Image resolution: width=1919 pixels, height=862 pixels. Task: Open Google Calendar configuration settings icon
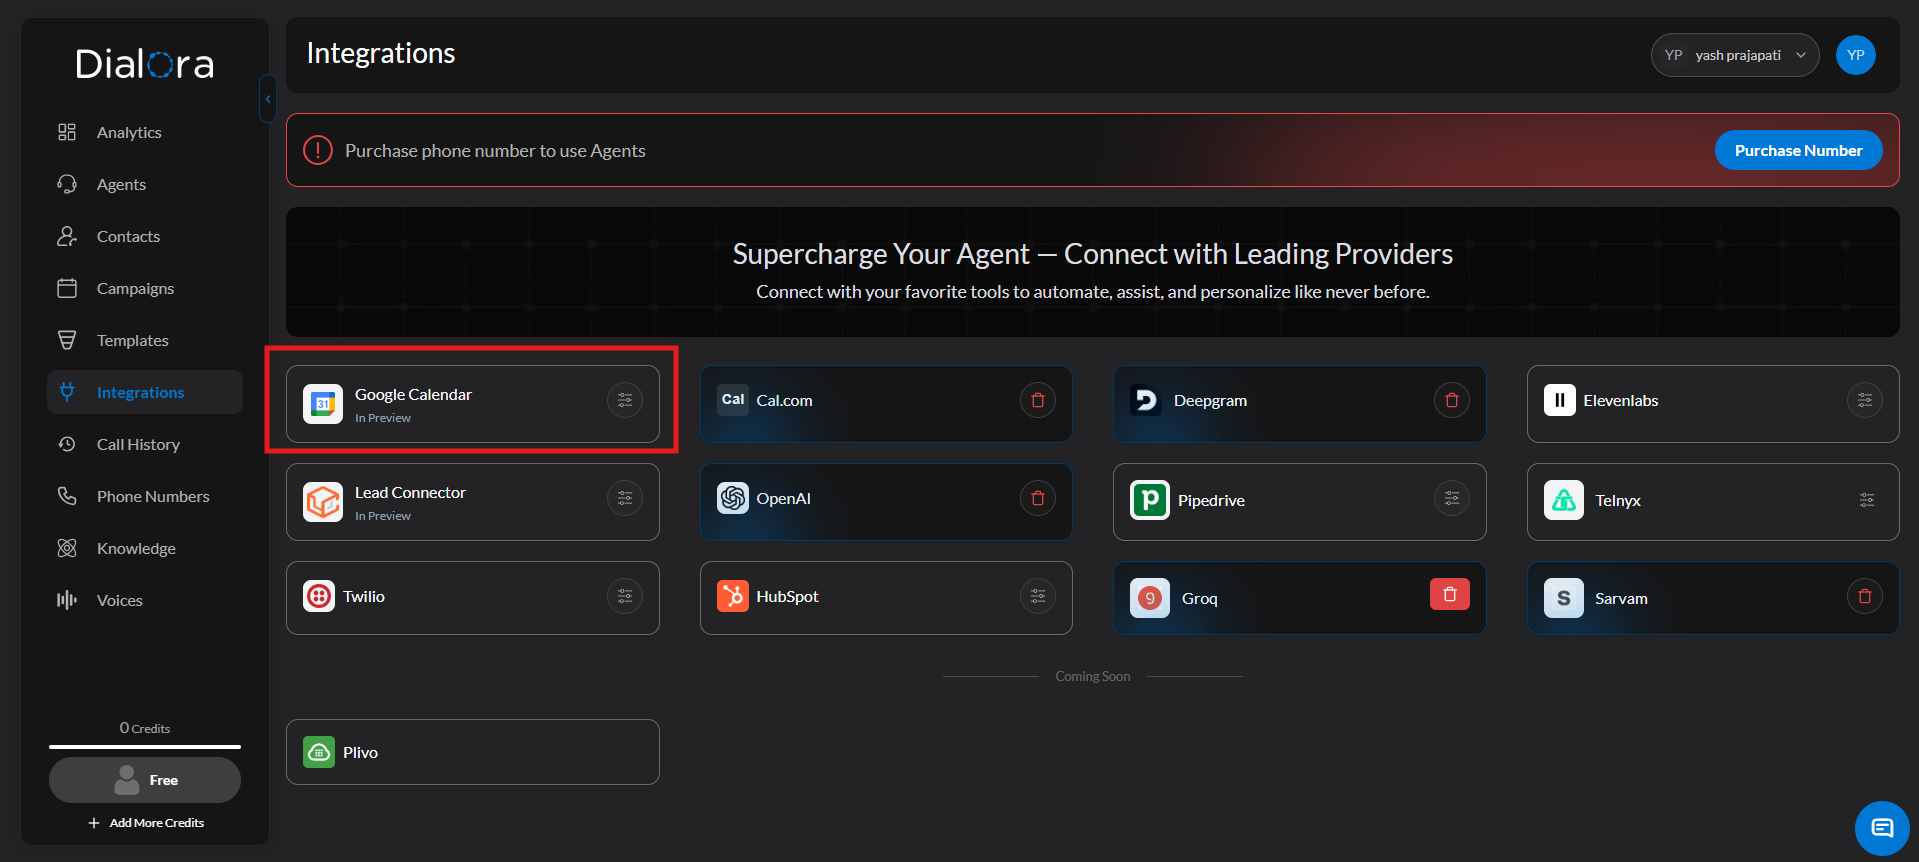tap(624, 400)
